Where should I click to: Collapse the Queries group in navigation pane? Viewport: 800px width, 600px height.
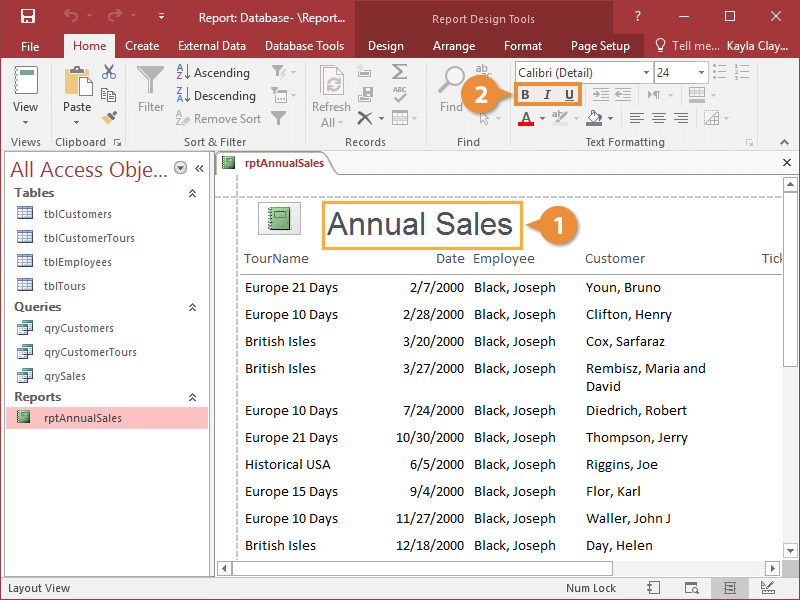(193, 307)
